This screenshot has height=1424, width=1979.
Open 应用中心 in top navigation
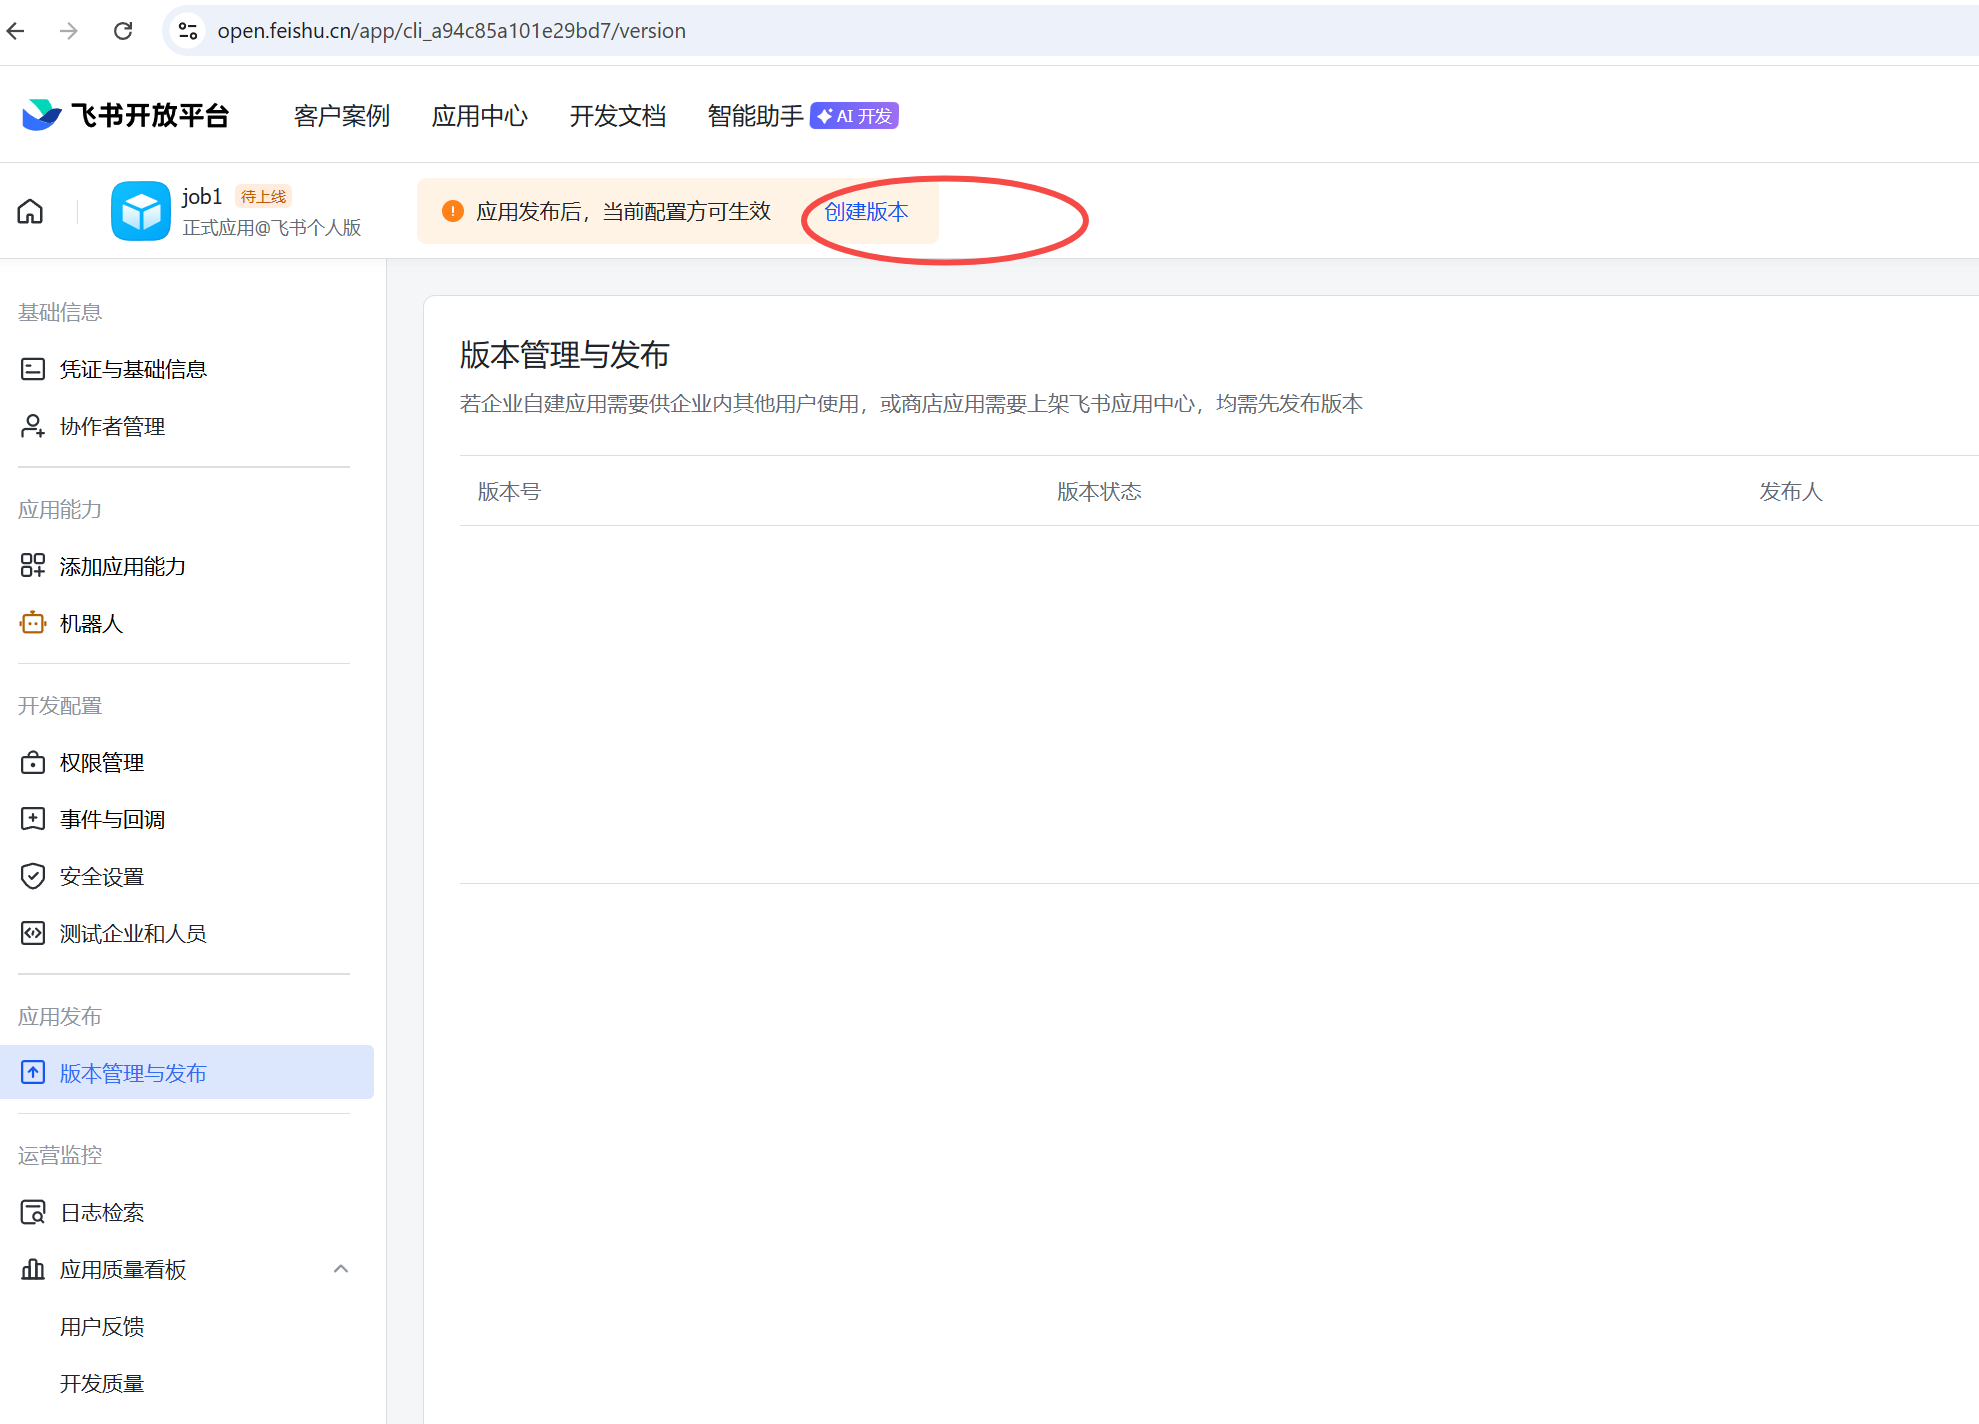point(479,116)
